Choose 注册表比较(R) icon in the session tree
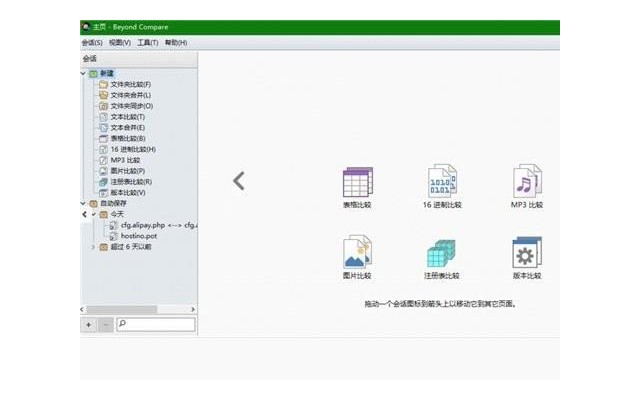Screen dimensions: 640x400 tap(103, 182)
